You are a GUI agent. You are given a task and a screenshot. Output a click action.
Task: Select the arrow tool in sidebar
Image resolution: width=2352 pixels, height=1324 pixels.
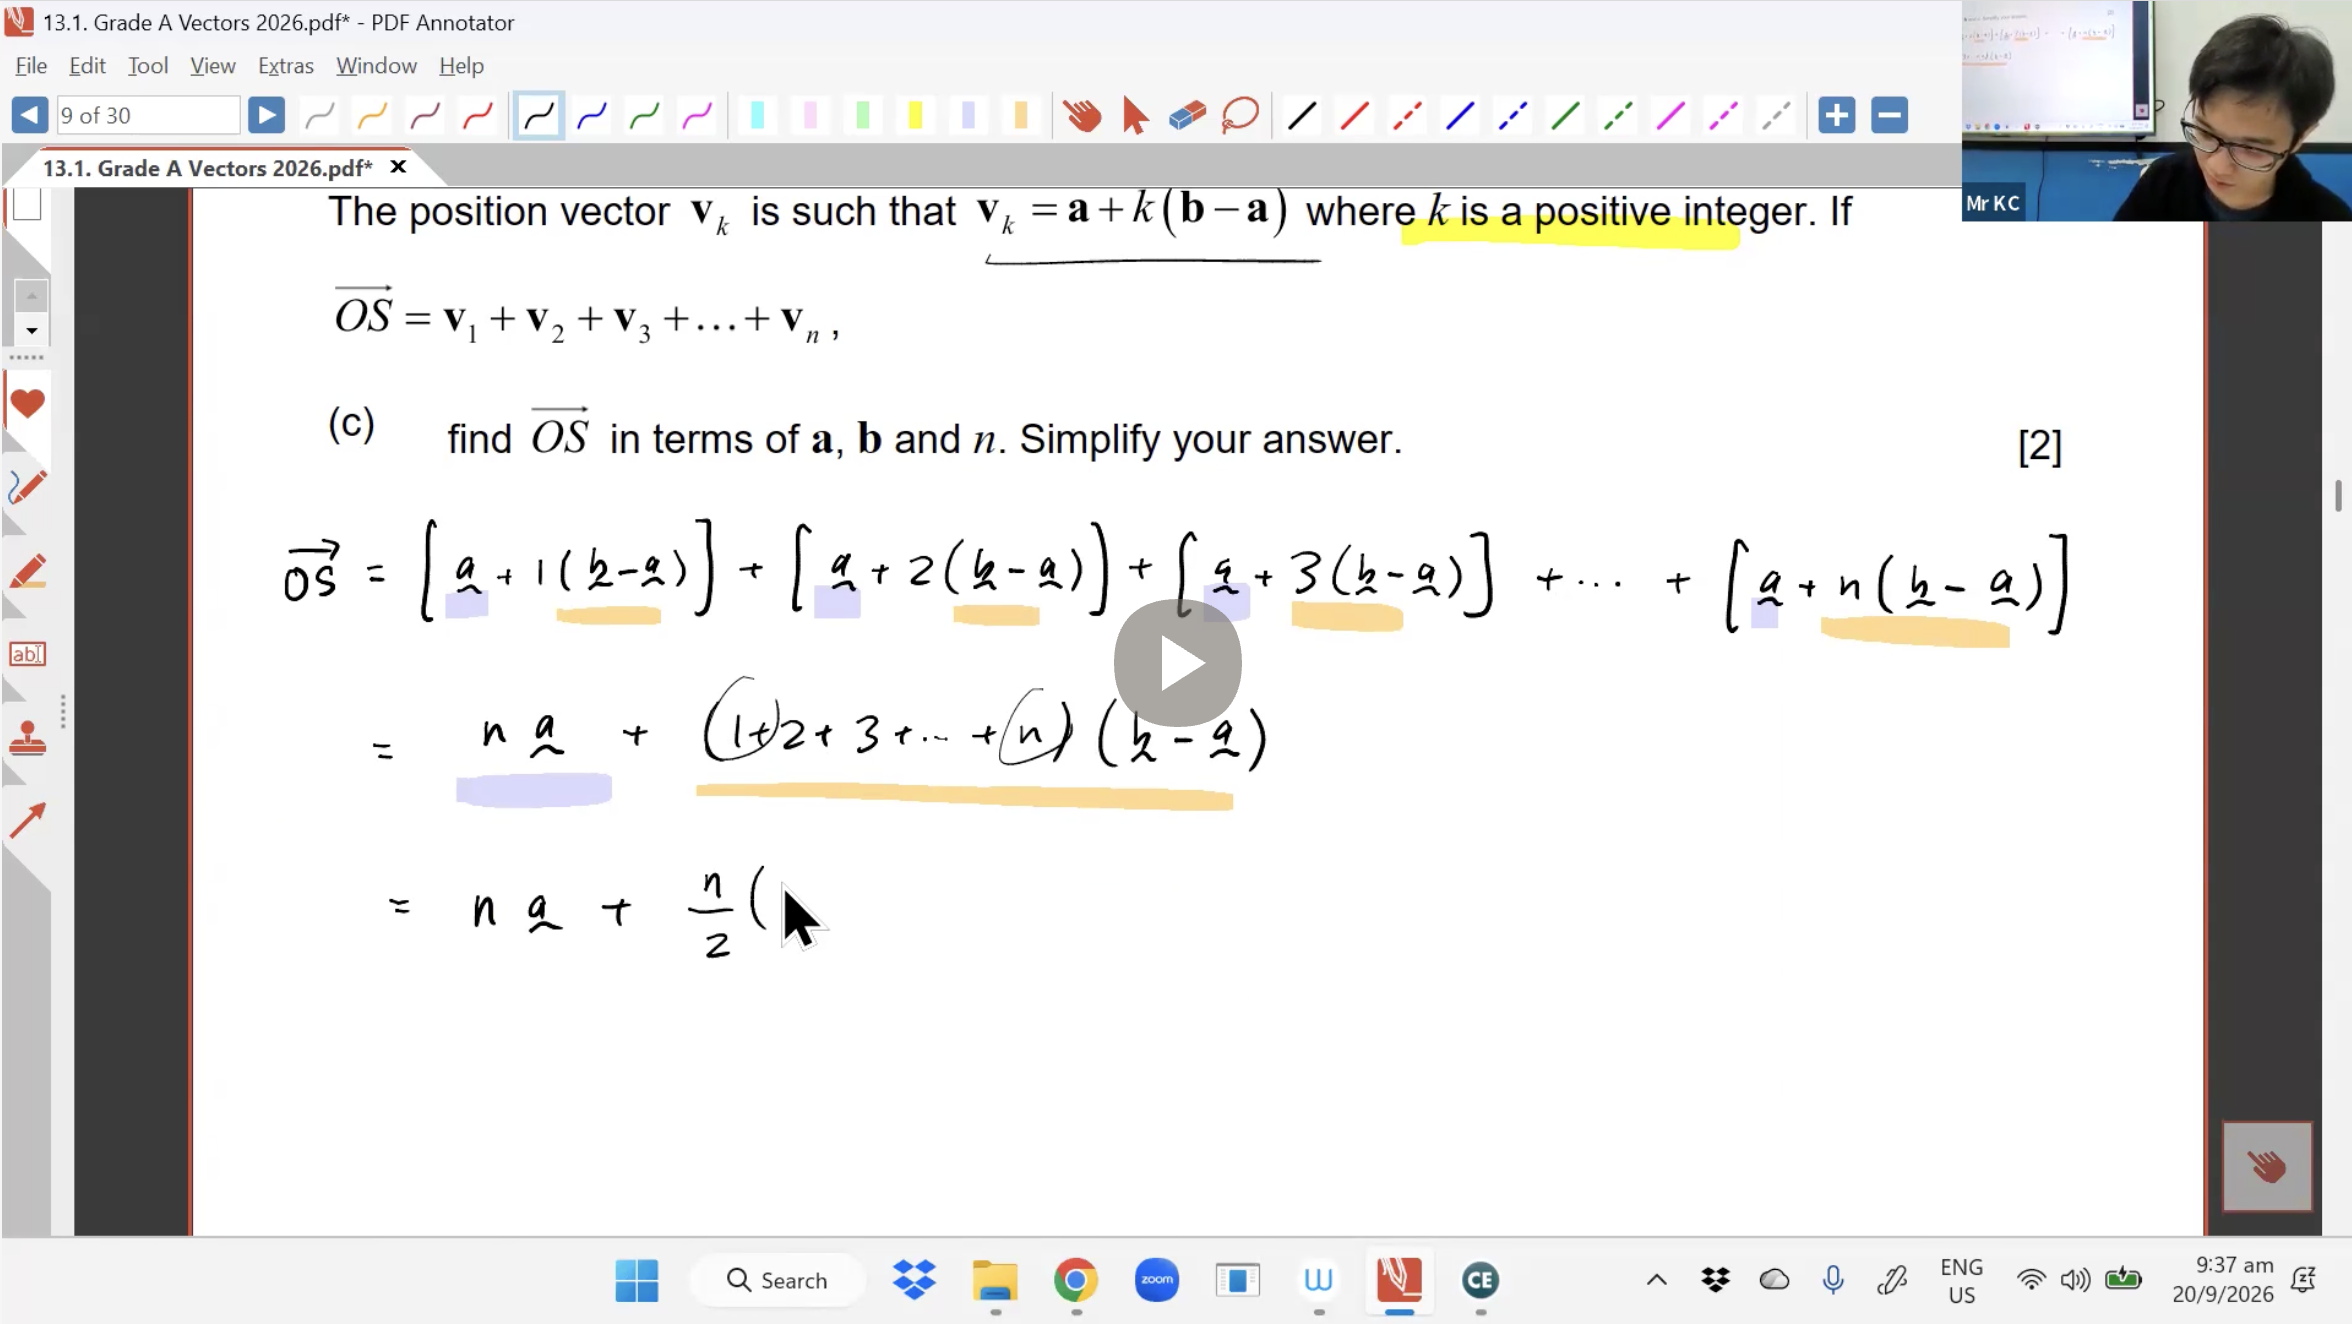tap(27, 821)
